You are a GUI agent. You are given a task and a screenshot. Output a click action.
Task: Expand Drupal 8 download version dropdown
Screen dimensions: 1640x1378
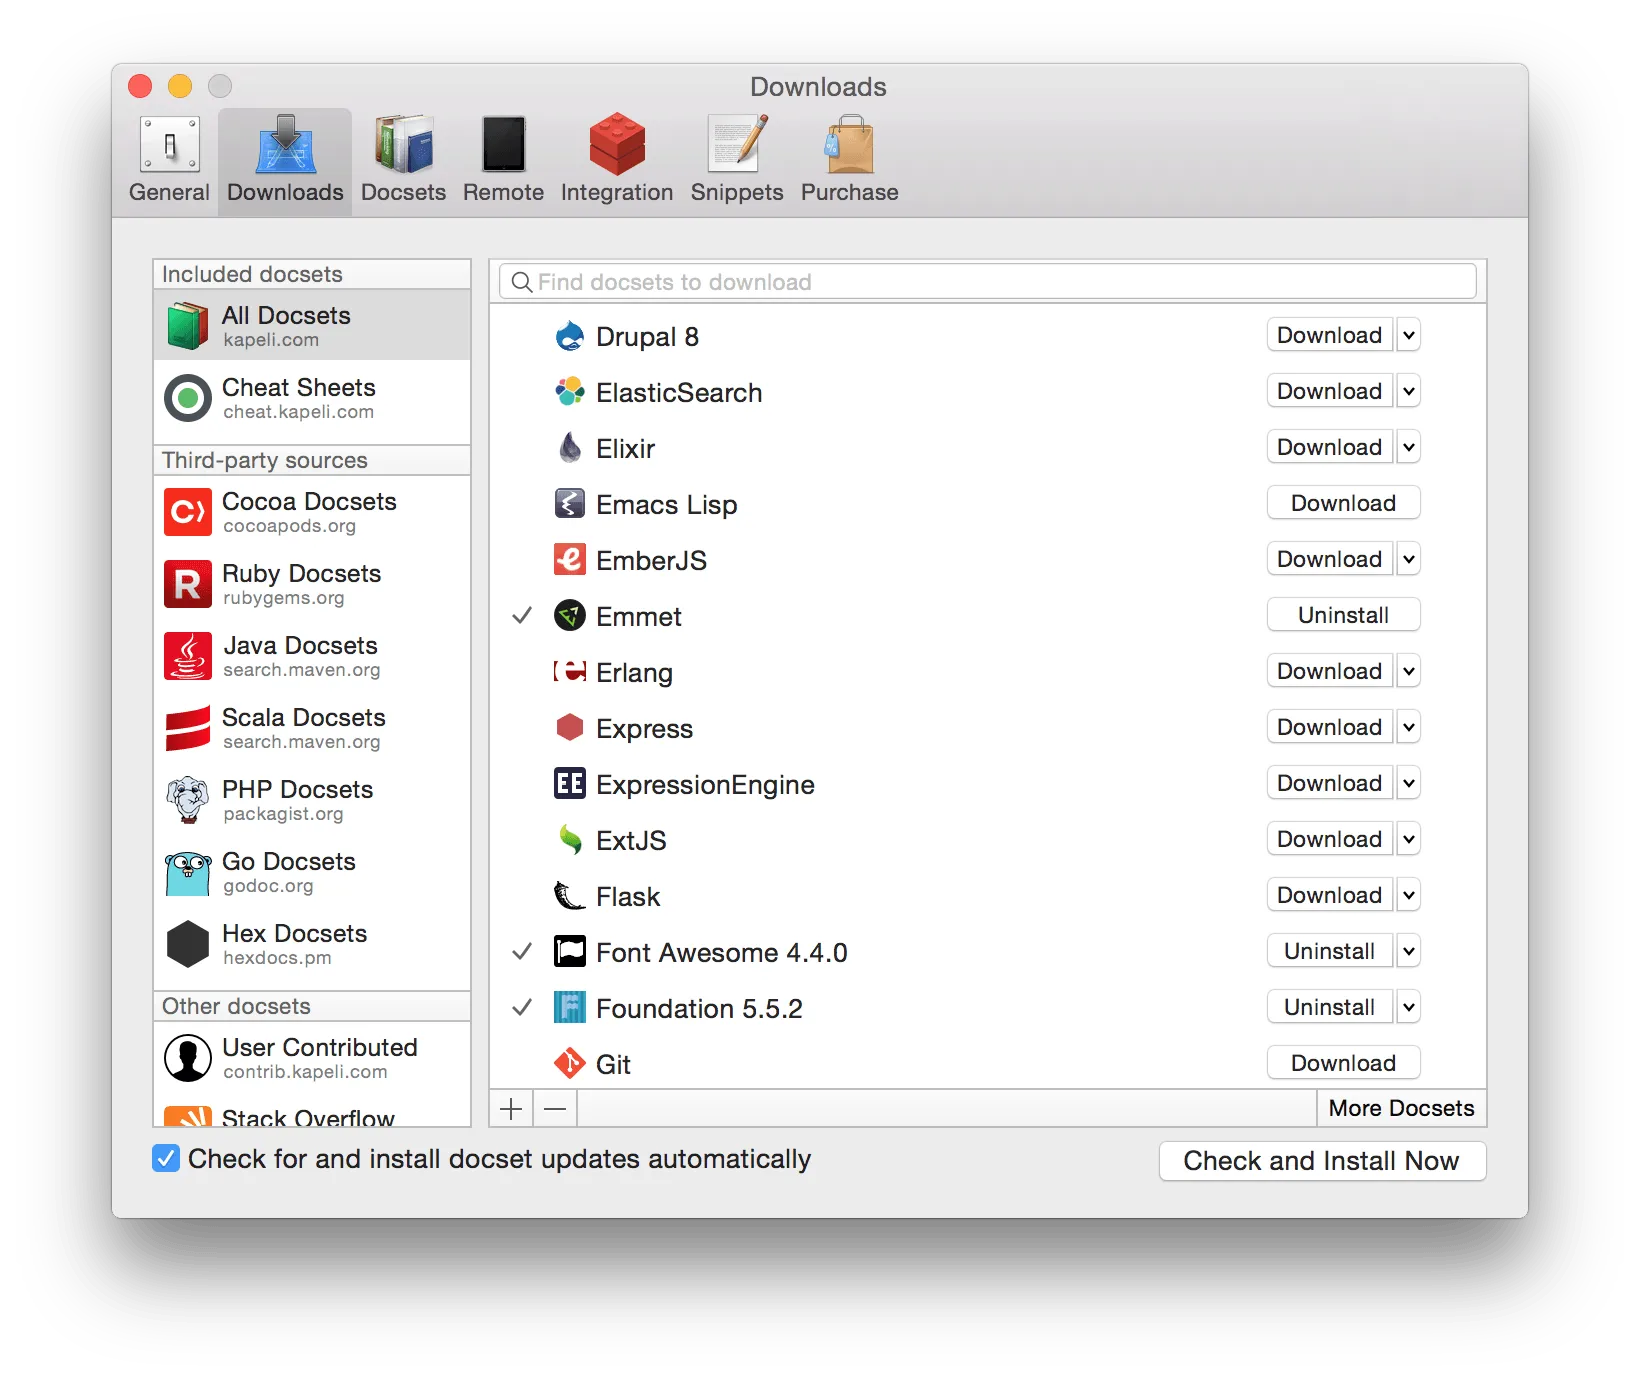(1408, 335)
